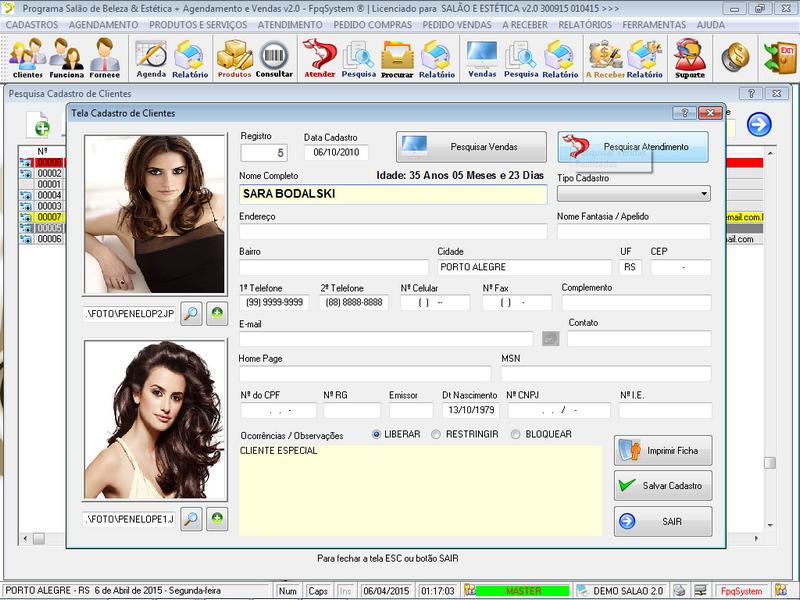Viewport: 800px width, 600px height.
Task: Select row 00002 in client list
Action: 49,173
